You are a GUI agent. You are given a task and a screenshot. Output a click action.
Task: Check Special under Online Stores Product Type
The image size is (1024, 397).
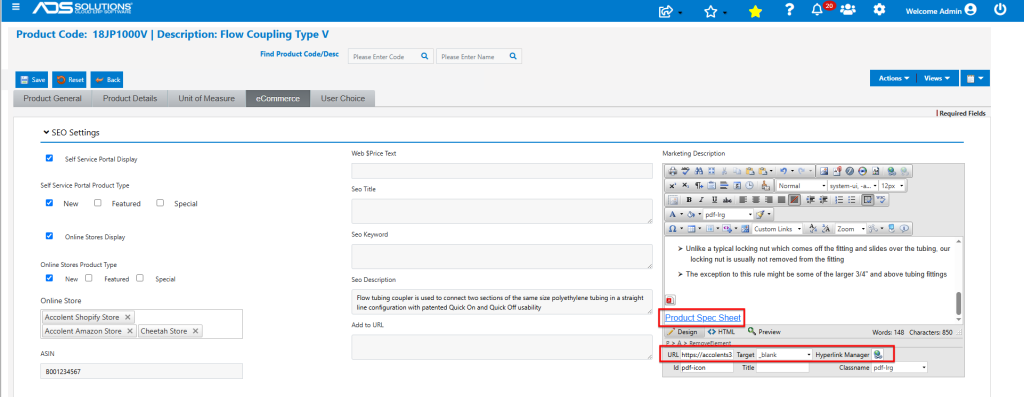point(140,278)
